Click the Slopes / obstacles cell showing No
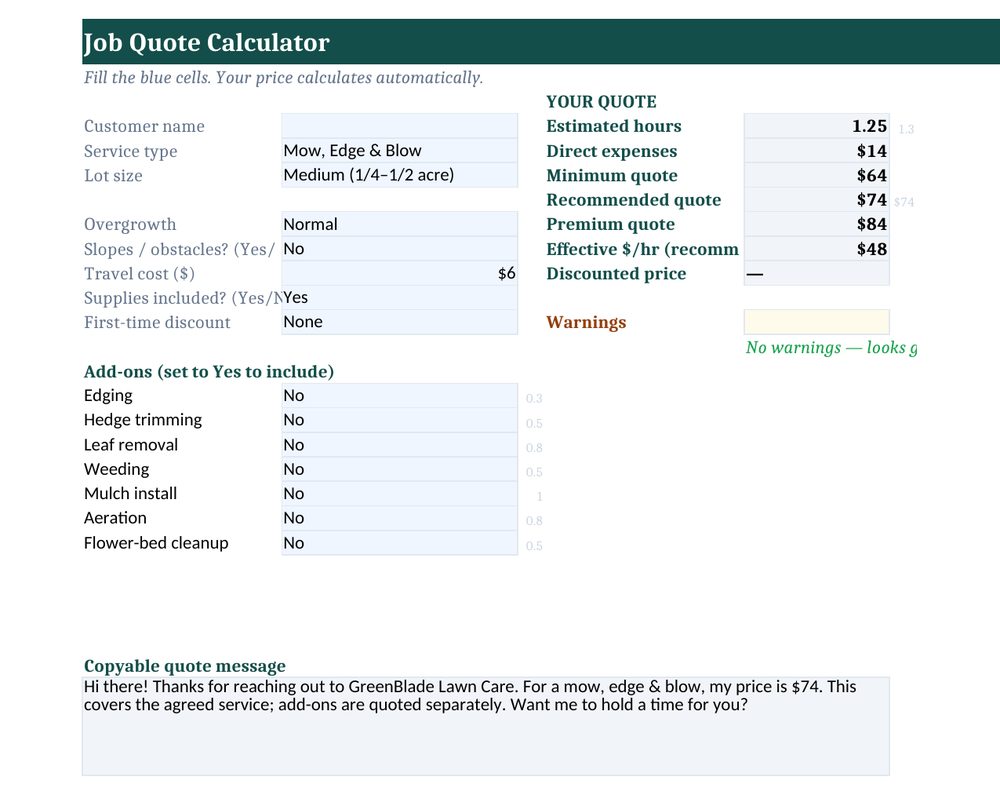This screenshot has width=1000, height=795. 399,249
